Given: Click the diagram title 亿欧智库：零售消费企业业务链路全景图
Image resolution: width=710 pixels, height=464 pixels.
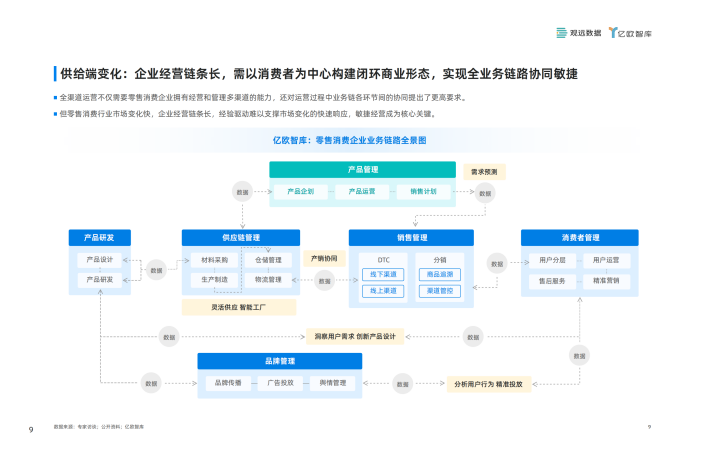Looking at the screenshot, I should [349, 140].
